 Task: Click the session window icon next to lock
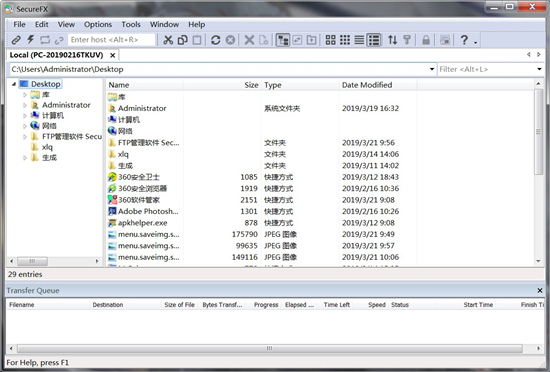445,40
